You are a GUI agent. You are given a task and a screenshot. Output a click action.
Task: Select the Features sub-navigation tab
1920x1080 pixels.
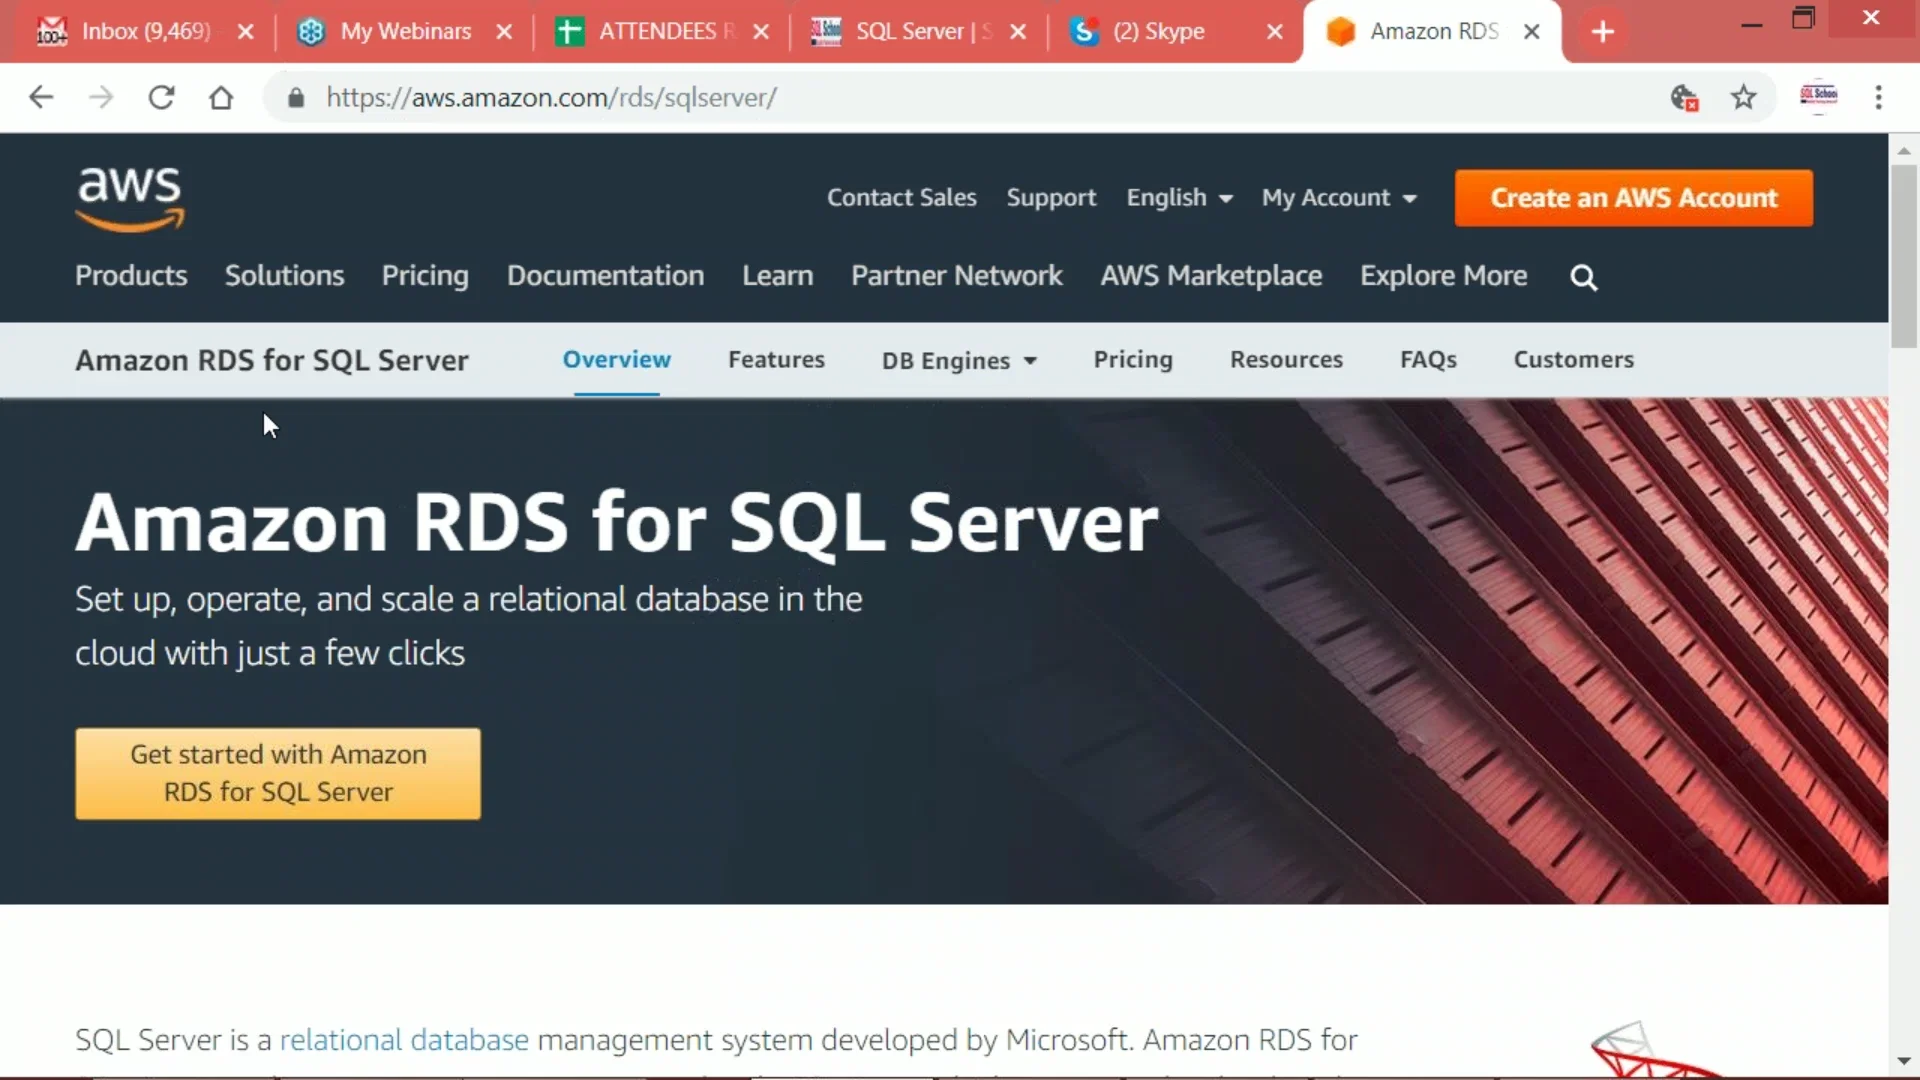coord(776,360)
